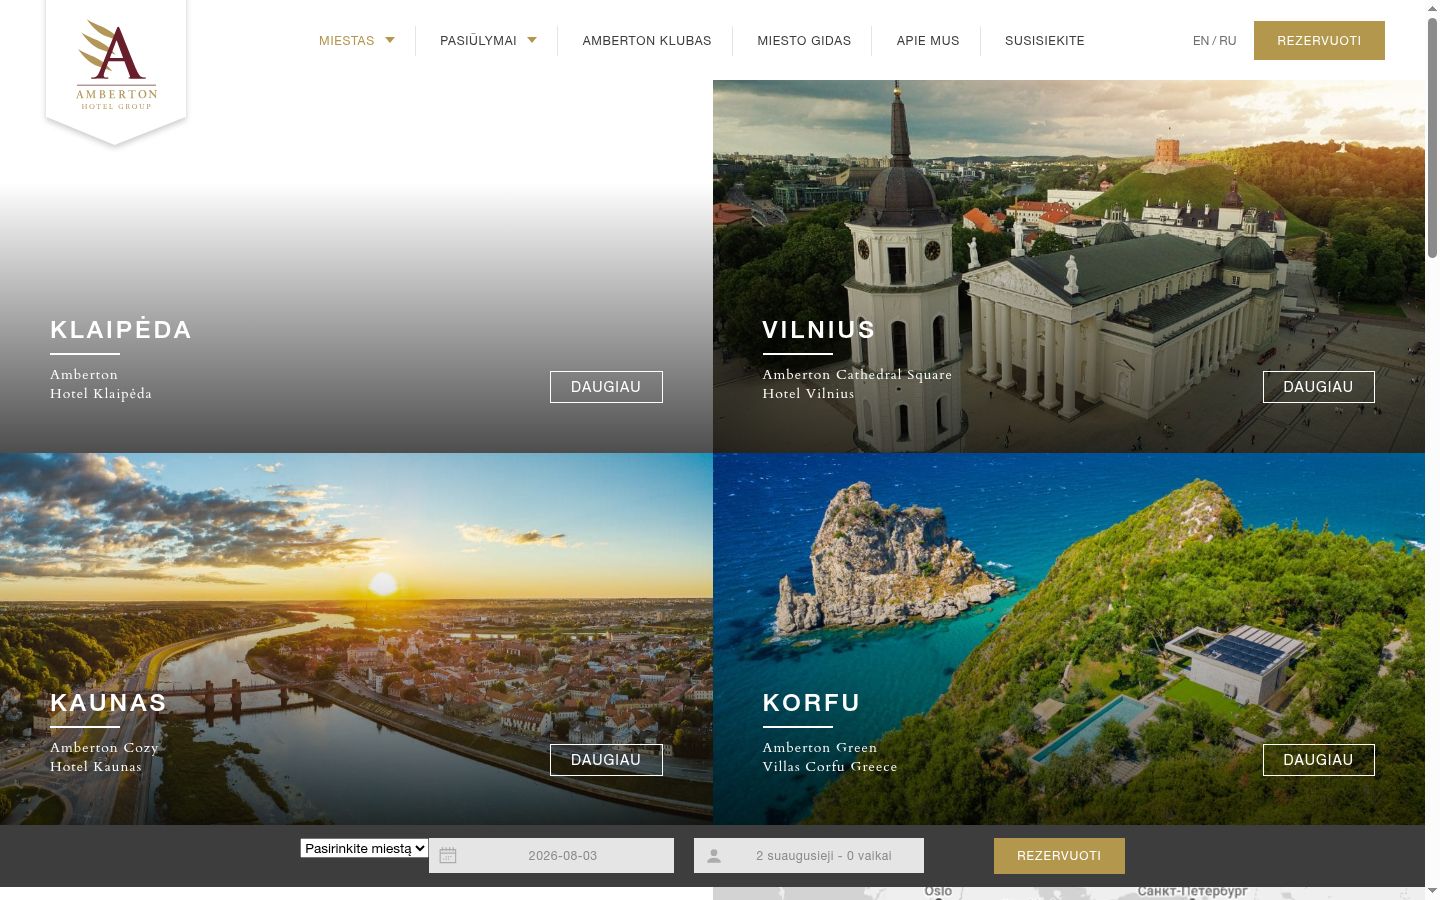Click the scrollbar down arrow
Image resolution: width=1440 pixels, height=900 pixels.
tap(1432, 890)
